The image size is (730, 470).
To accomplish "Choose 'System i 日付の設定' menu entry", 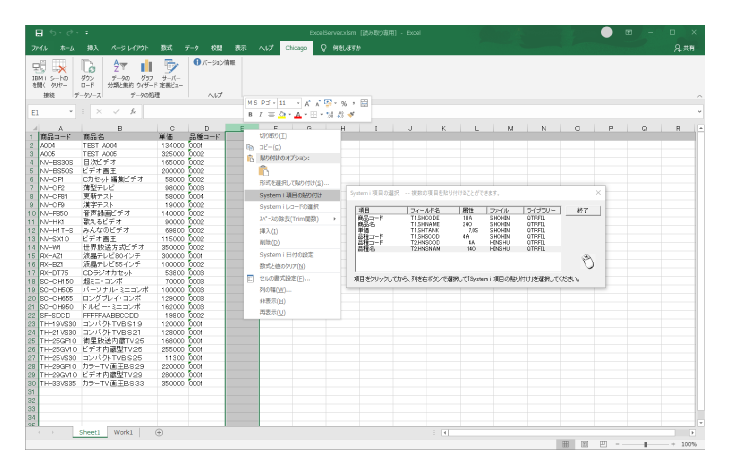I will click(x=292, y=255).
